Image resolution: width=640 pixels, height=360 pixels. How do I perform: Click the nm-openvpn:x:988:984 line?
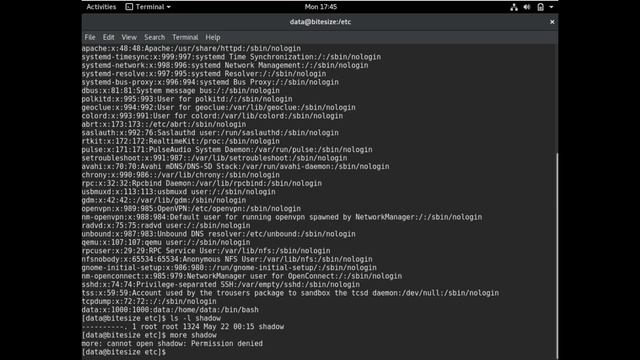(x=282, y=217)
